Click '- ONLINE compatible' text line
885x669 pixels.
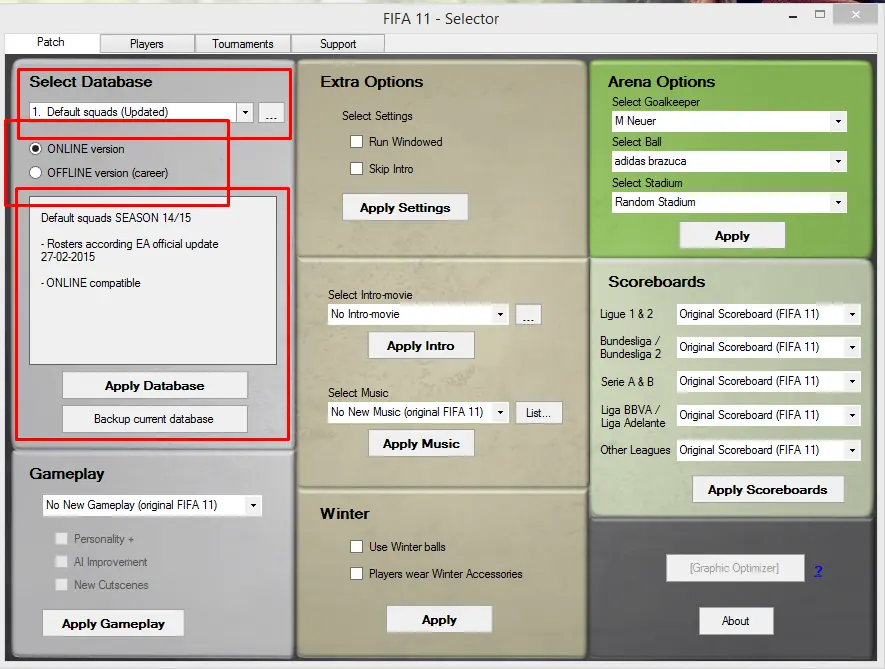pos(90,283)
